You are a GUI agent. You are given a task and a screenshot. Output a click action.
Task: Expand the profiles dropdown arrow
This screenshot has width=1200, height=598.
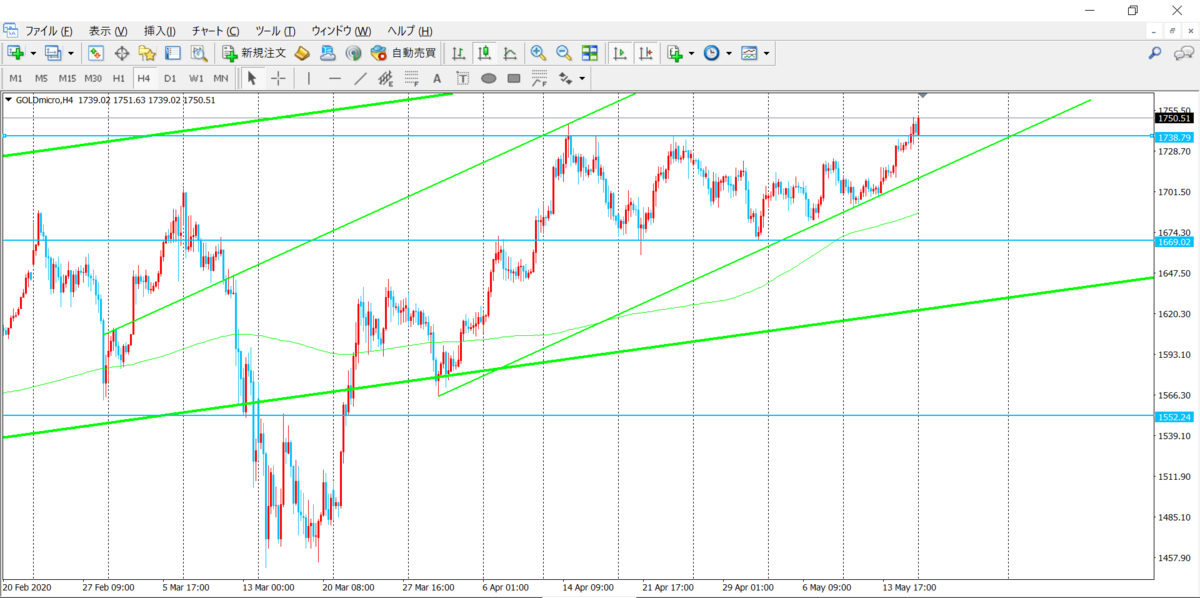pos(71,53)
